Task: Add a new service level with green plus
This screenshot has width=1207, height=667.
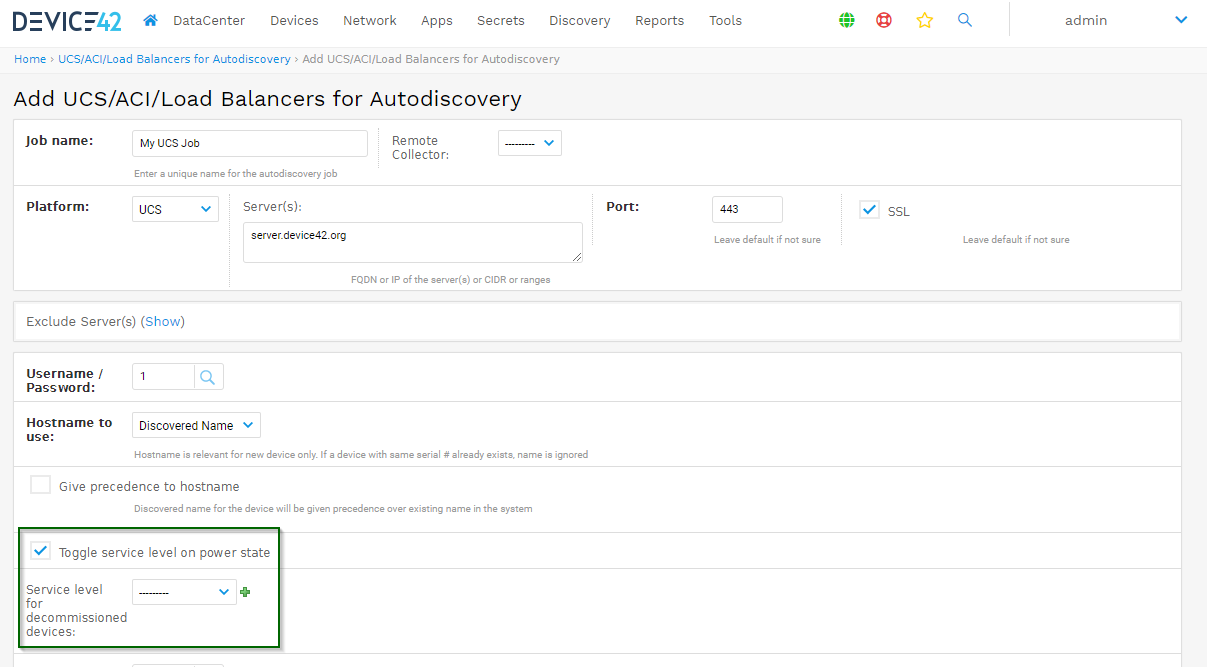Action: 245,592
